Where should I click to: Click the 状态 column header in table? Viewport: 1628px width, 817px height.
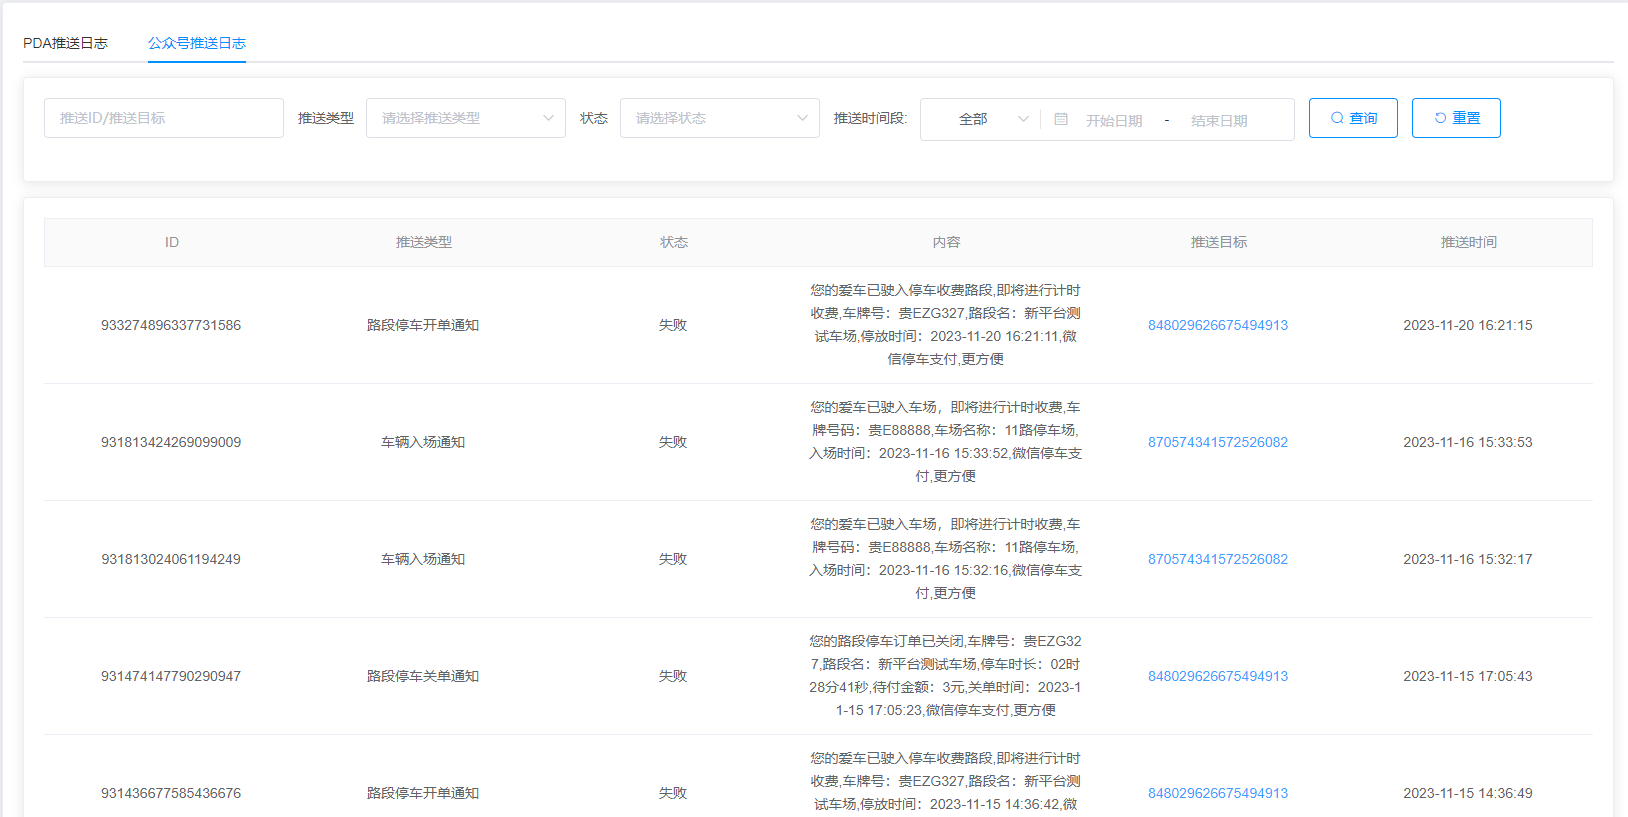pos(673,242)
